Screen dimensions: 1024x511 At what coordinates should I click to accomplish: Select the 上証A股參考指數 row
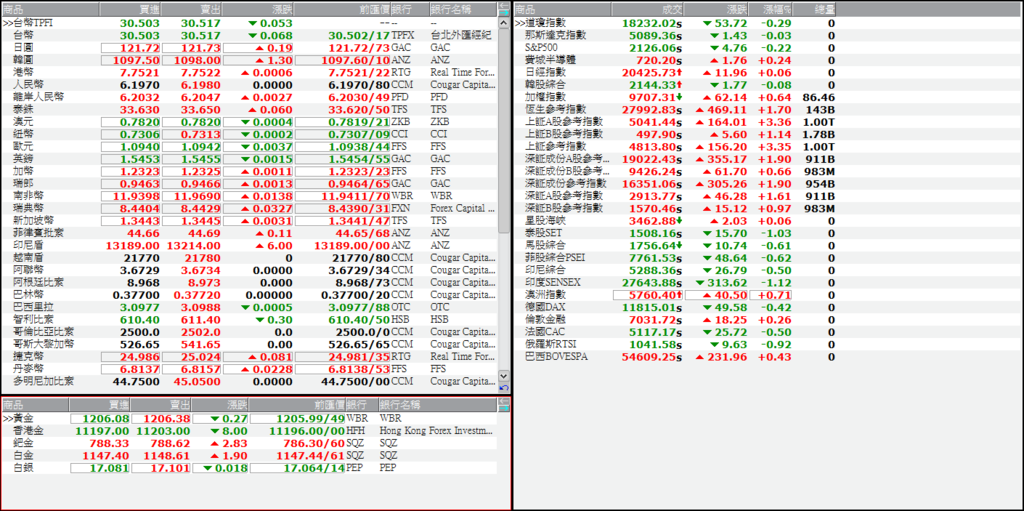pos(675,122)
